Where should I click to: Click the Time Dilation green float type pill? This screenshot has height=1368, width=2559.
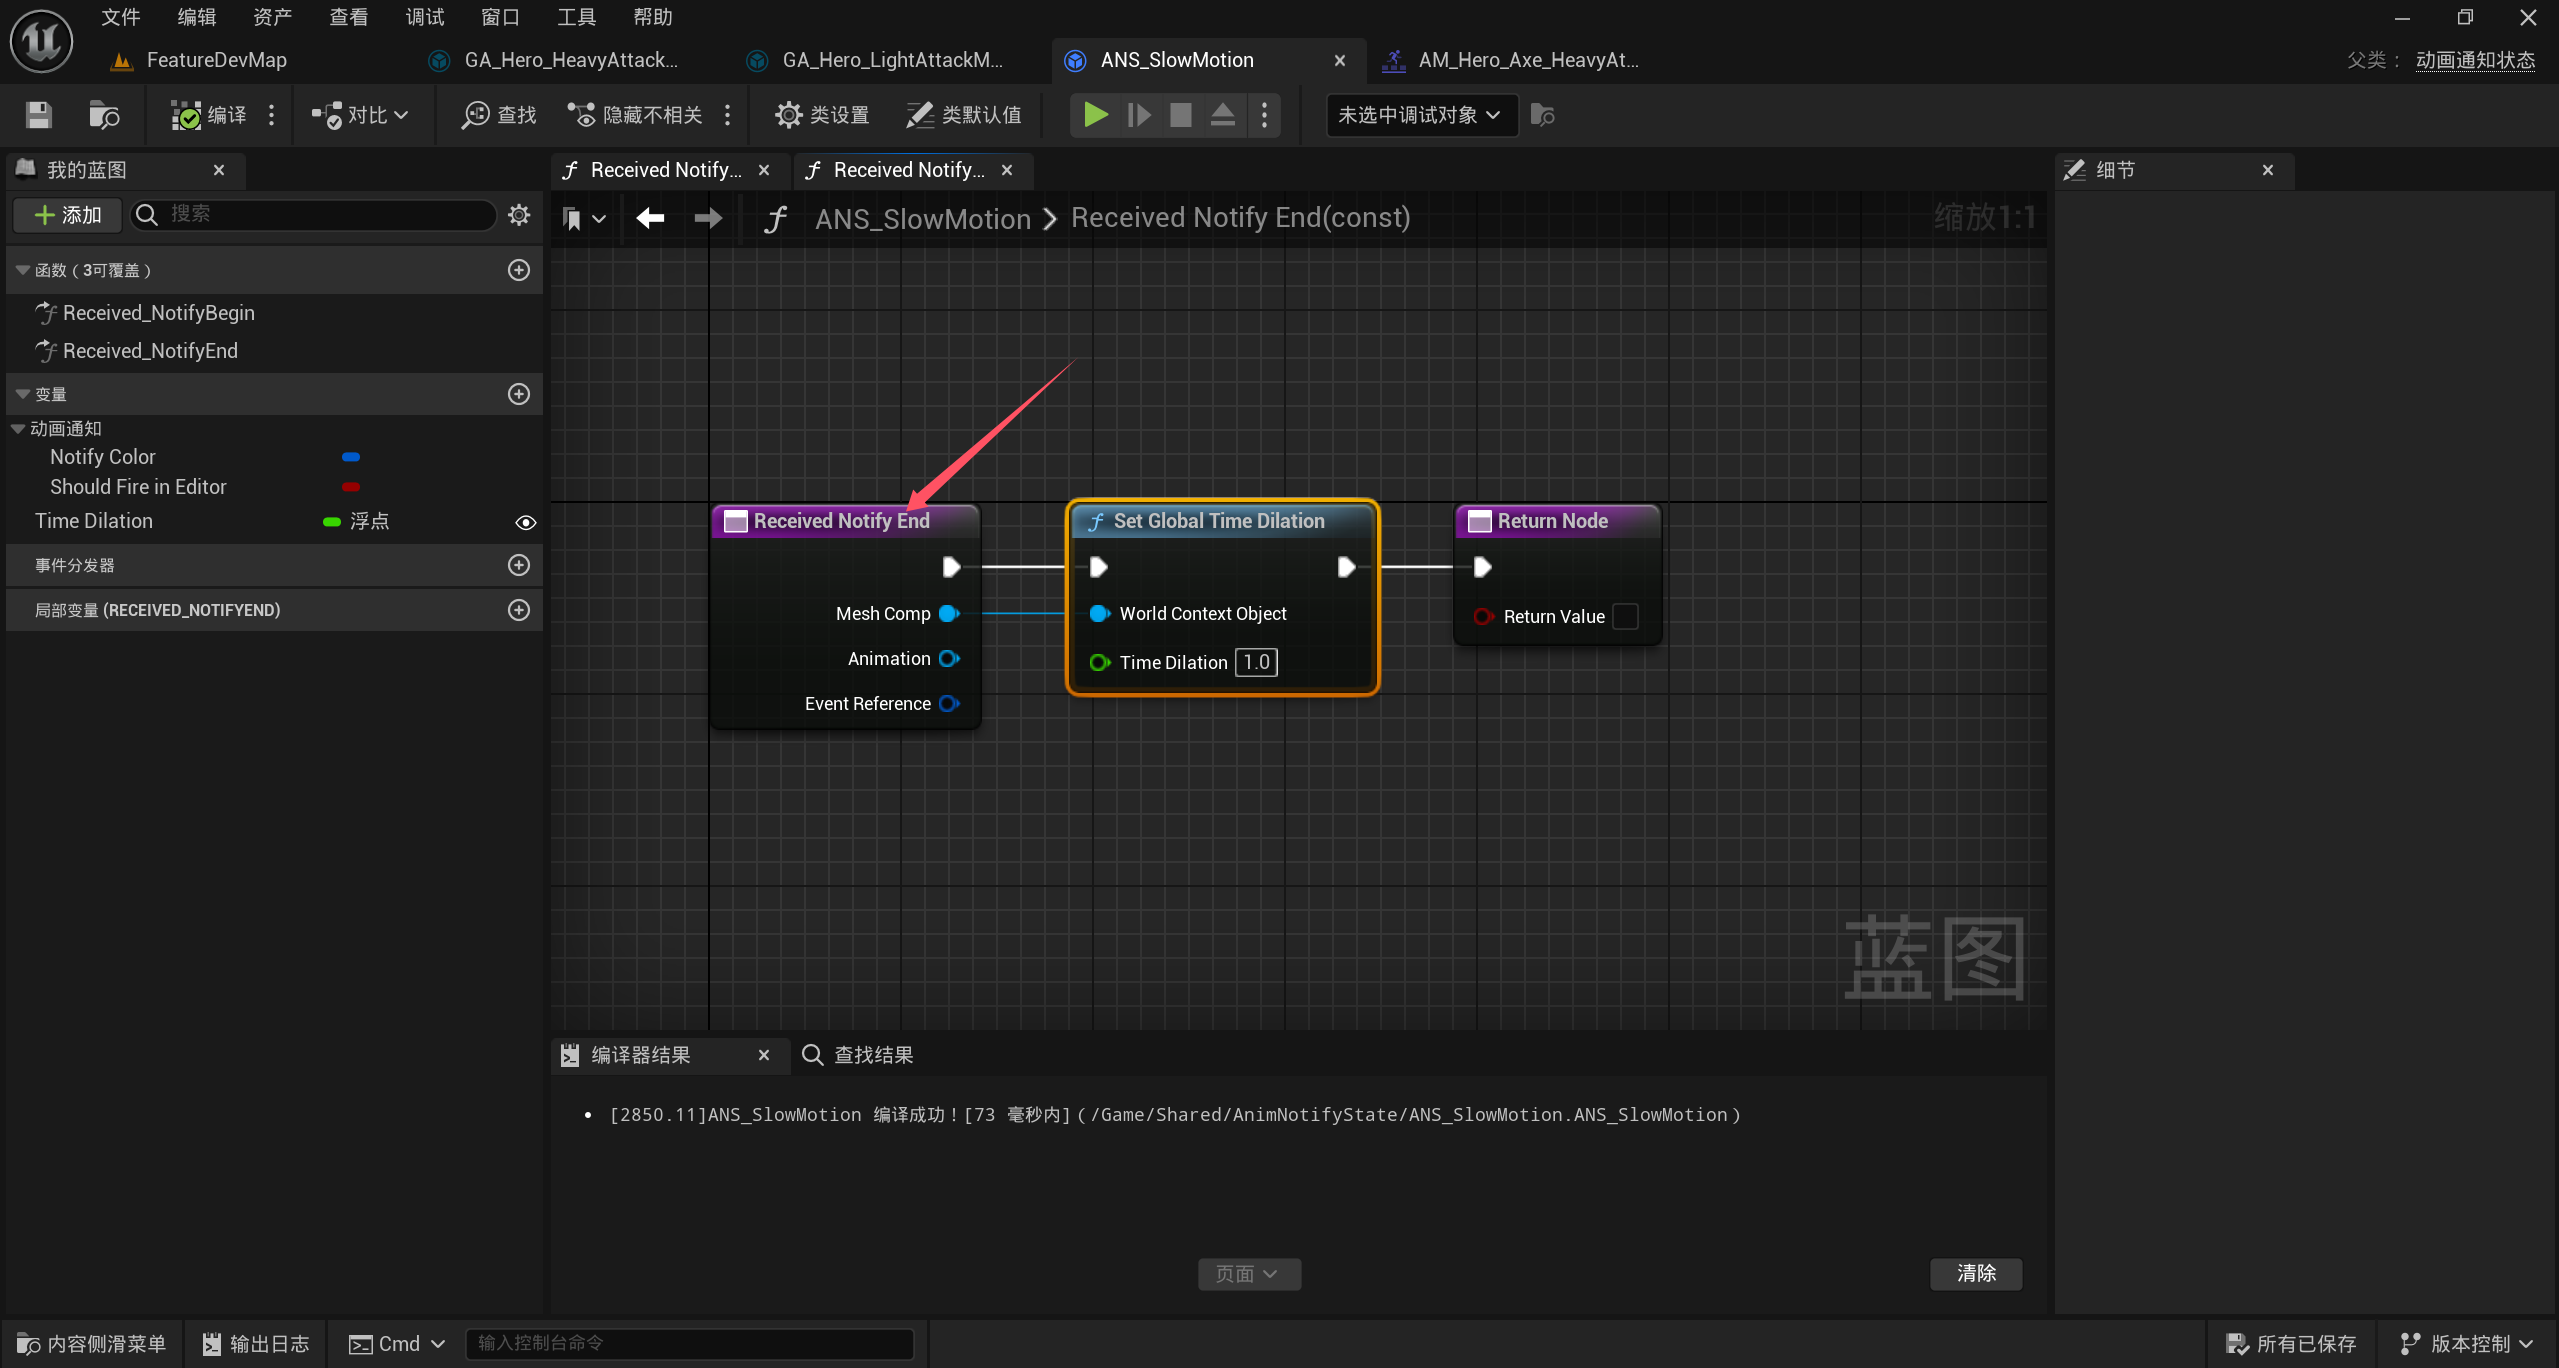tap(332, 521)
